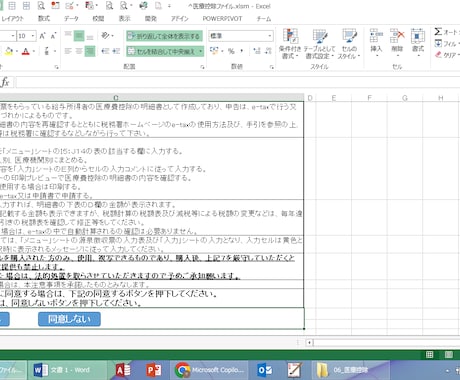Screen dimensions: 460x380
Task: Increase indent in alignment group
Action: click(x=116, y=51)
